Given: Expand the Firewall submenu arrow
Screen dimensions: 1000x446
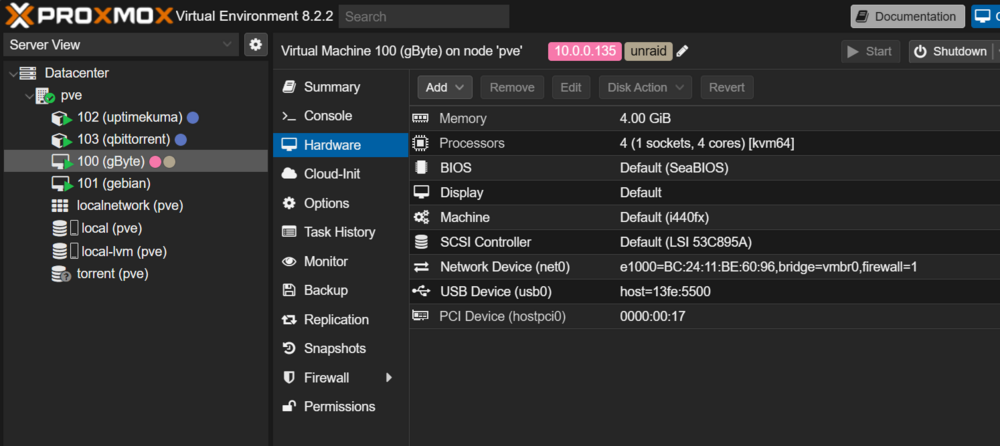Looking at the screenshot, I should click(388, 378).
